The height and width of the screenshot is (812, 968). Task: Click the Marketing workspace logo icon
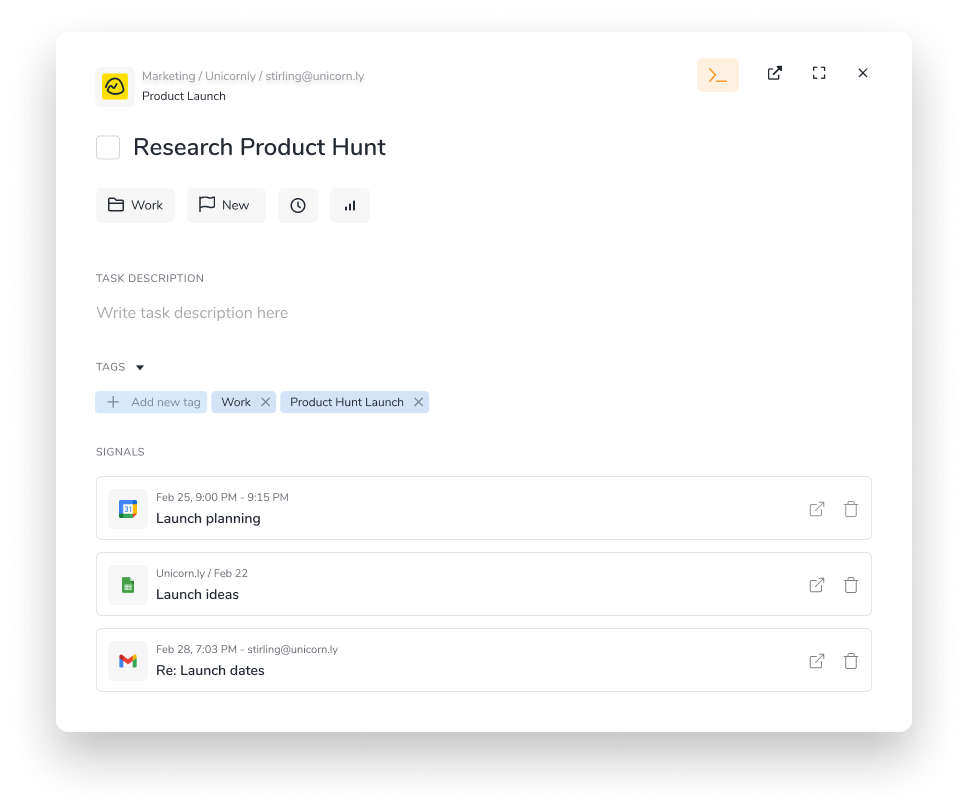[115, 87]
